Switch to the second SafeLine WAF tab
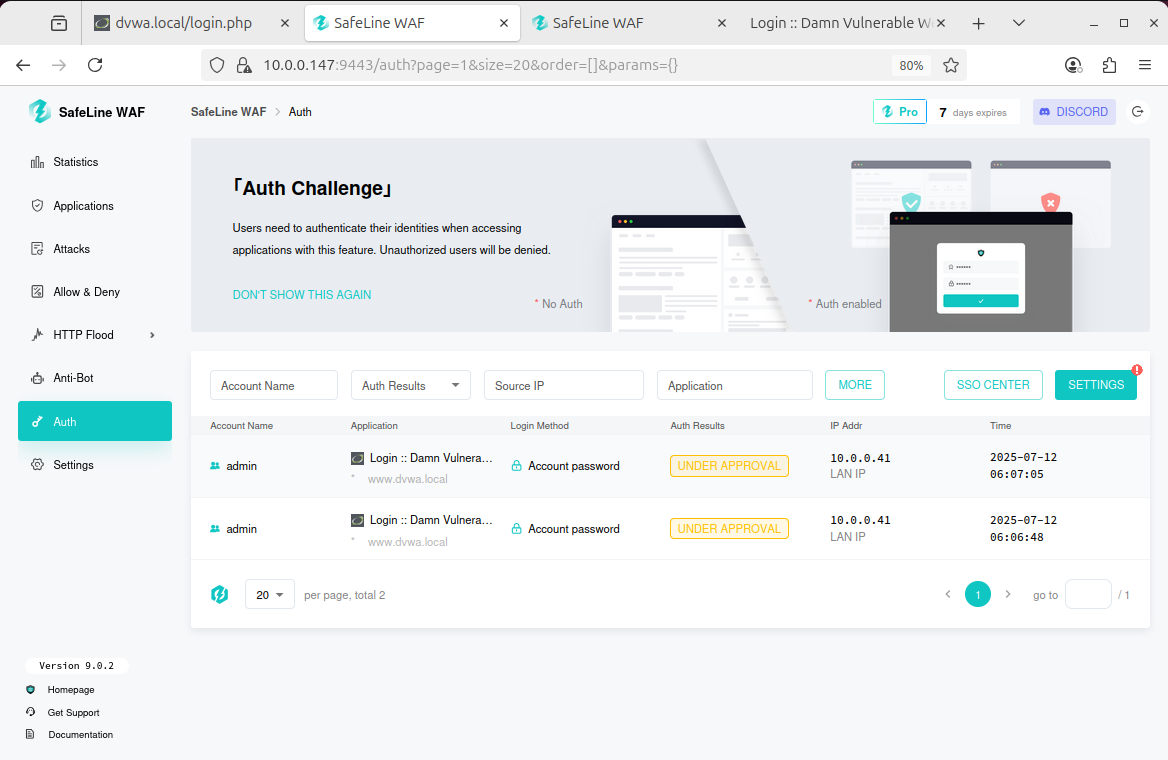 (629, 23)
